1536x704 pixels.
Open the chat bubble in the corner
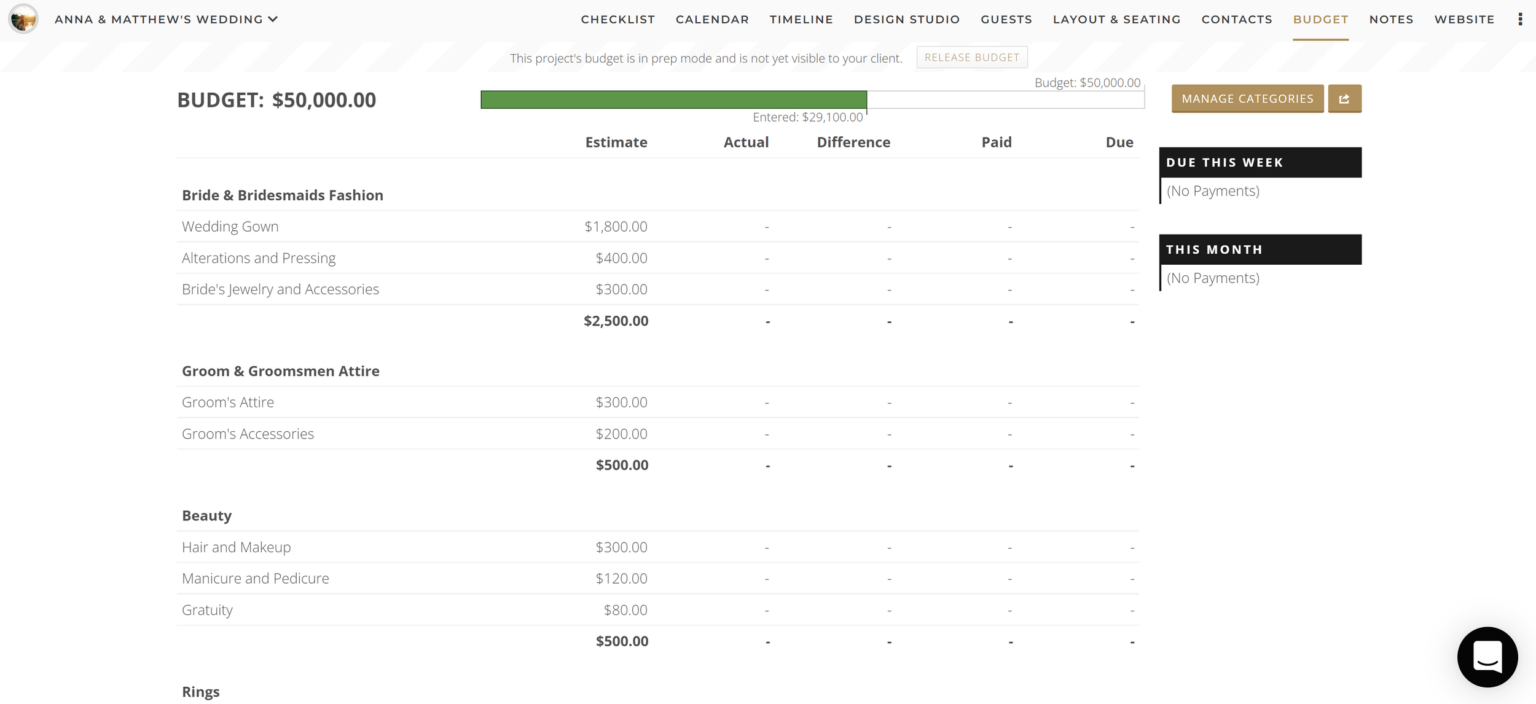tap(1487, 657)
